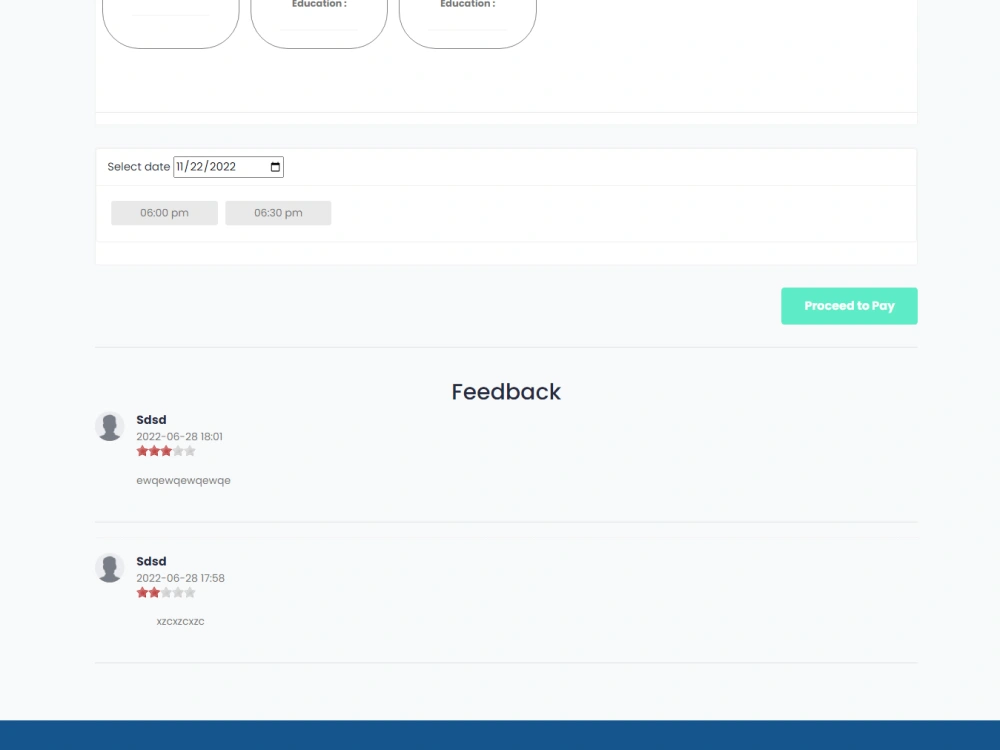The image size is (1000, 750).
Task: Click the Select date label
Action: pos(138,167)
